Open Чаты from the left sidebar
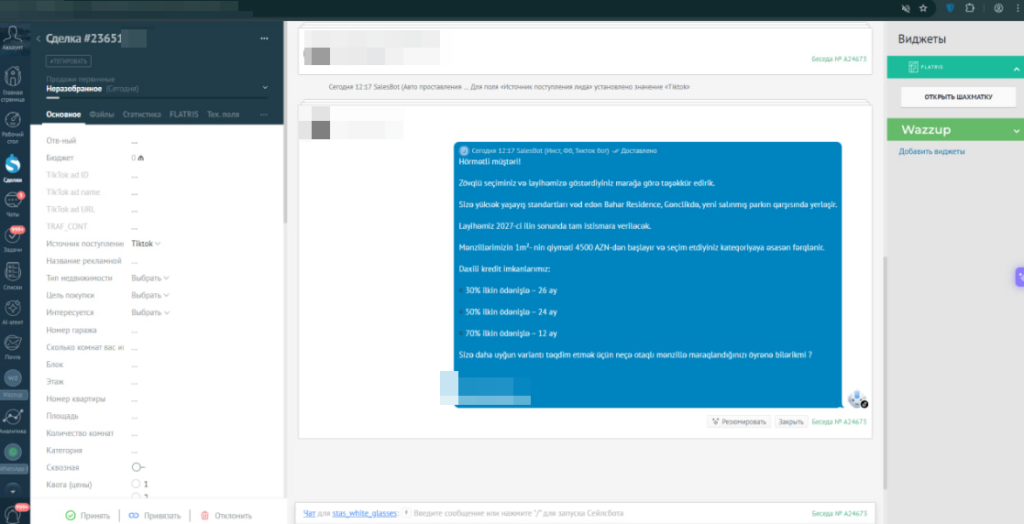The height and width of the screenshot is (524, 1024). coord(14,201)
